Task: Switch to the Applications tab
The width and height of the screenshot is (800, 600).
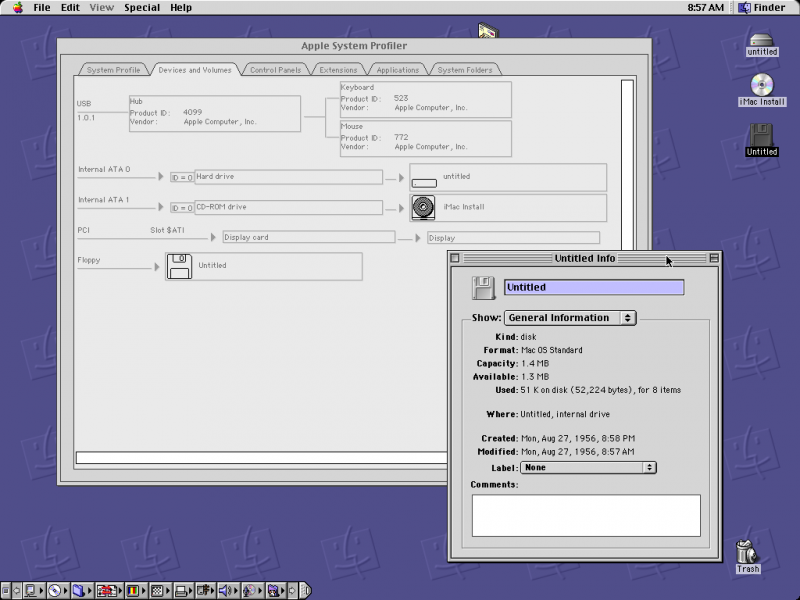Action: pyautogui.click(x=397, y=70)
